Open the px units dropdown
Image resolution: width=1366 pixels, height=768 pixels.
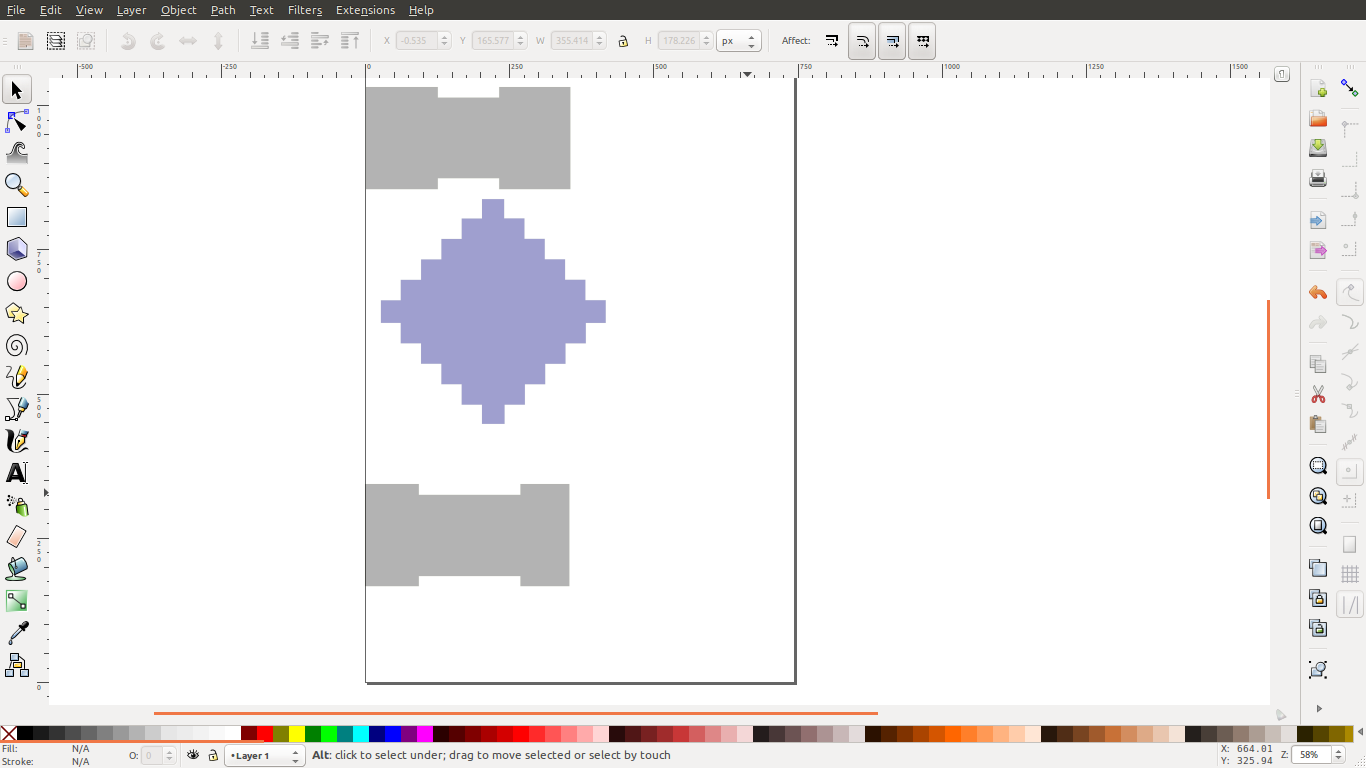(x=739, y=41)
